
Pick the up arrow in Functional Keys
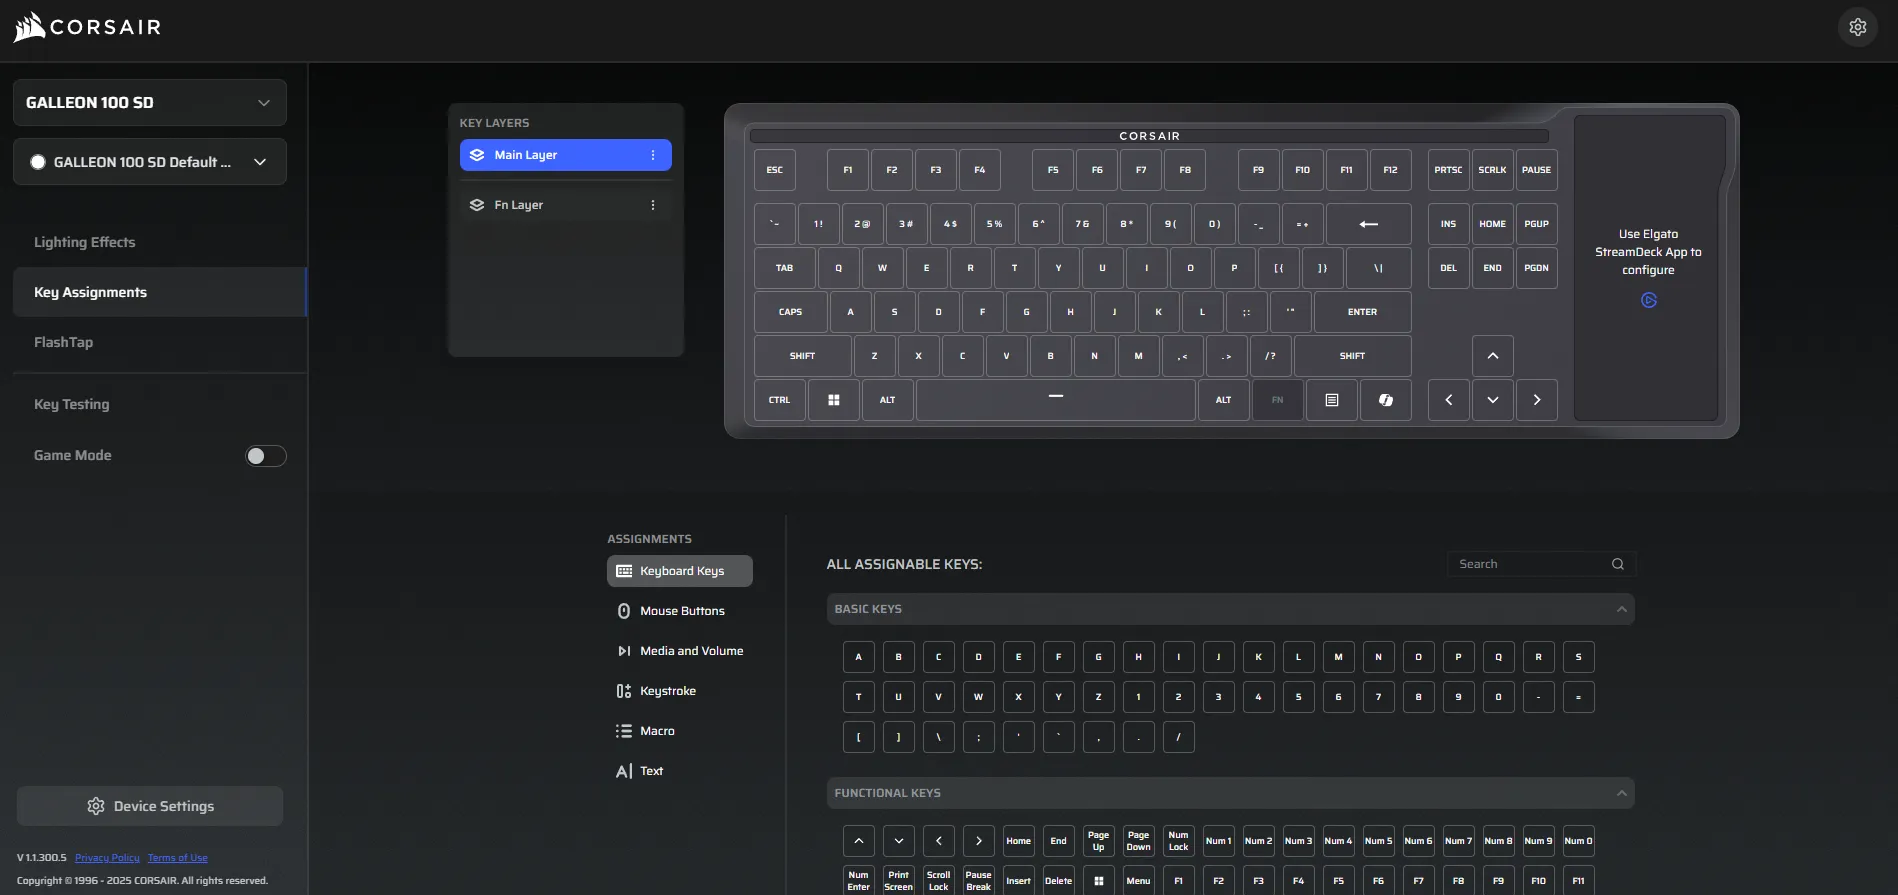pos(858,841)
